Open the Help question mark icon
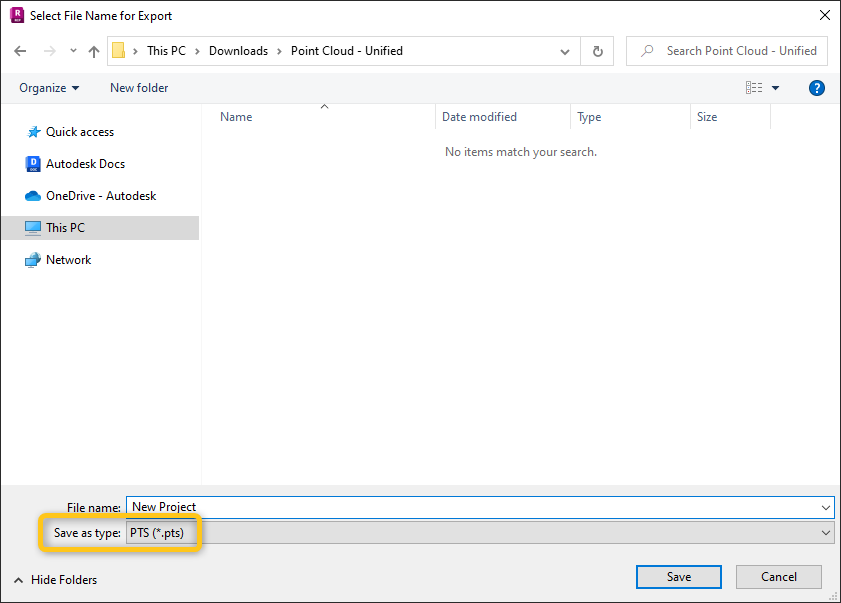This screenshot has width=841, height=603. [817, 88]
